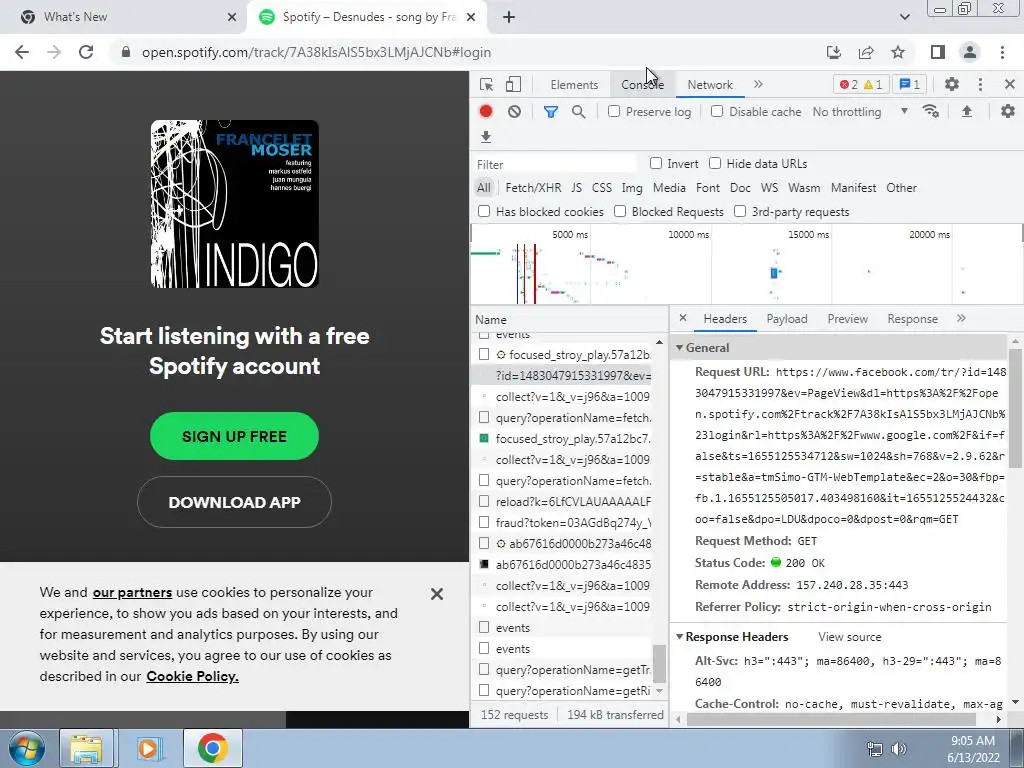Check the Invert filter option
The height and width of the screenshot is (768, 1024).
656,163
